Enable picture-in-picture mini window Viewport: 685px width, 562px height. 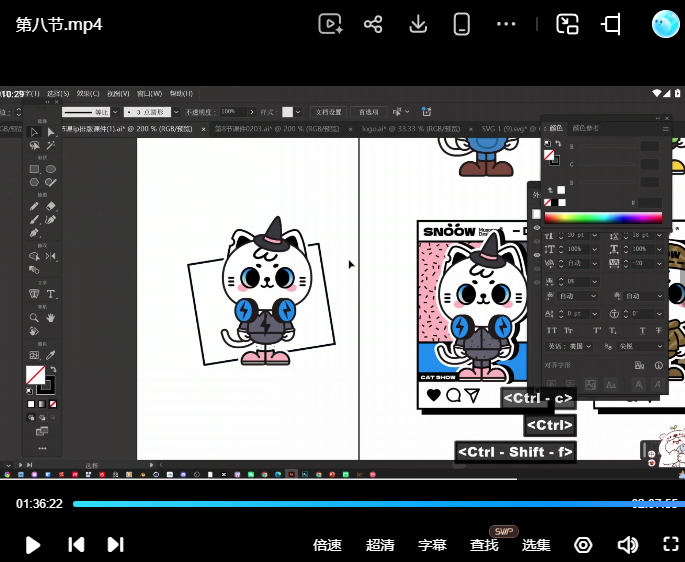(567, 24)
